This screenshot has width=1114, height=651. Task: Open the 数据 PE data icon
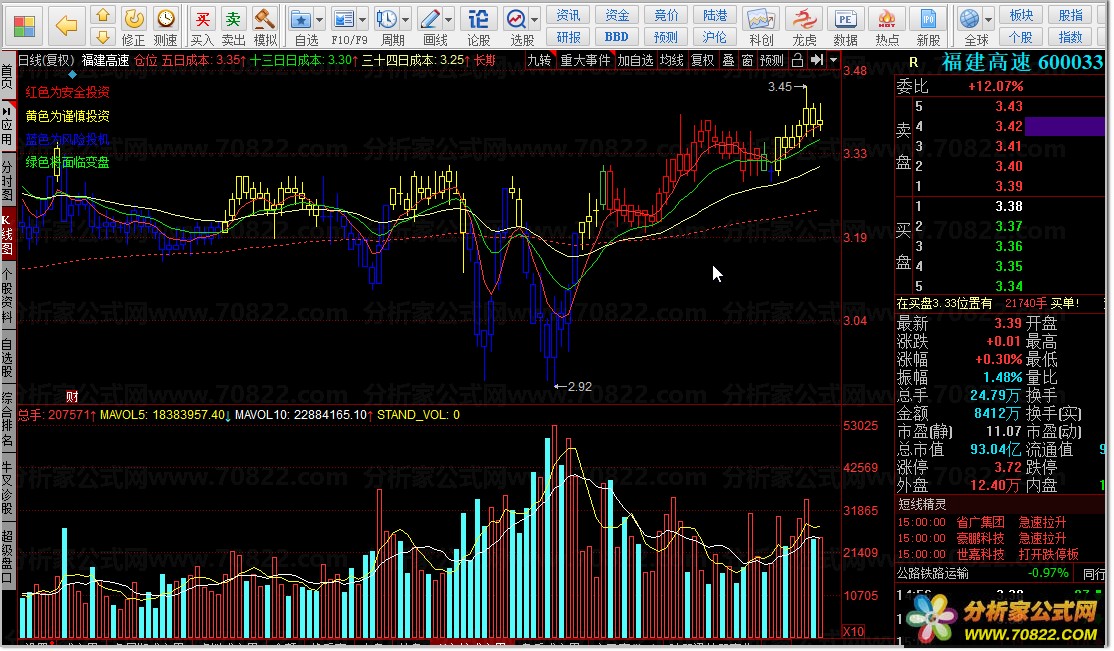(x=845, y=19)
